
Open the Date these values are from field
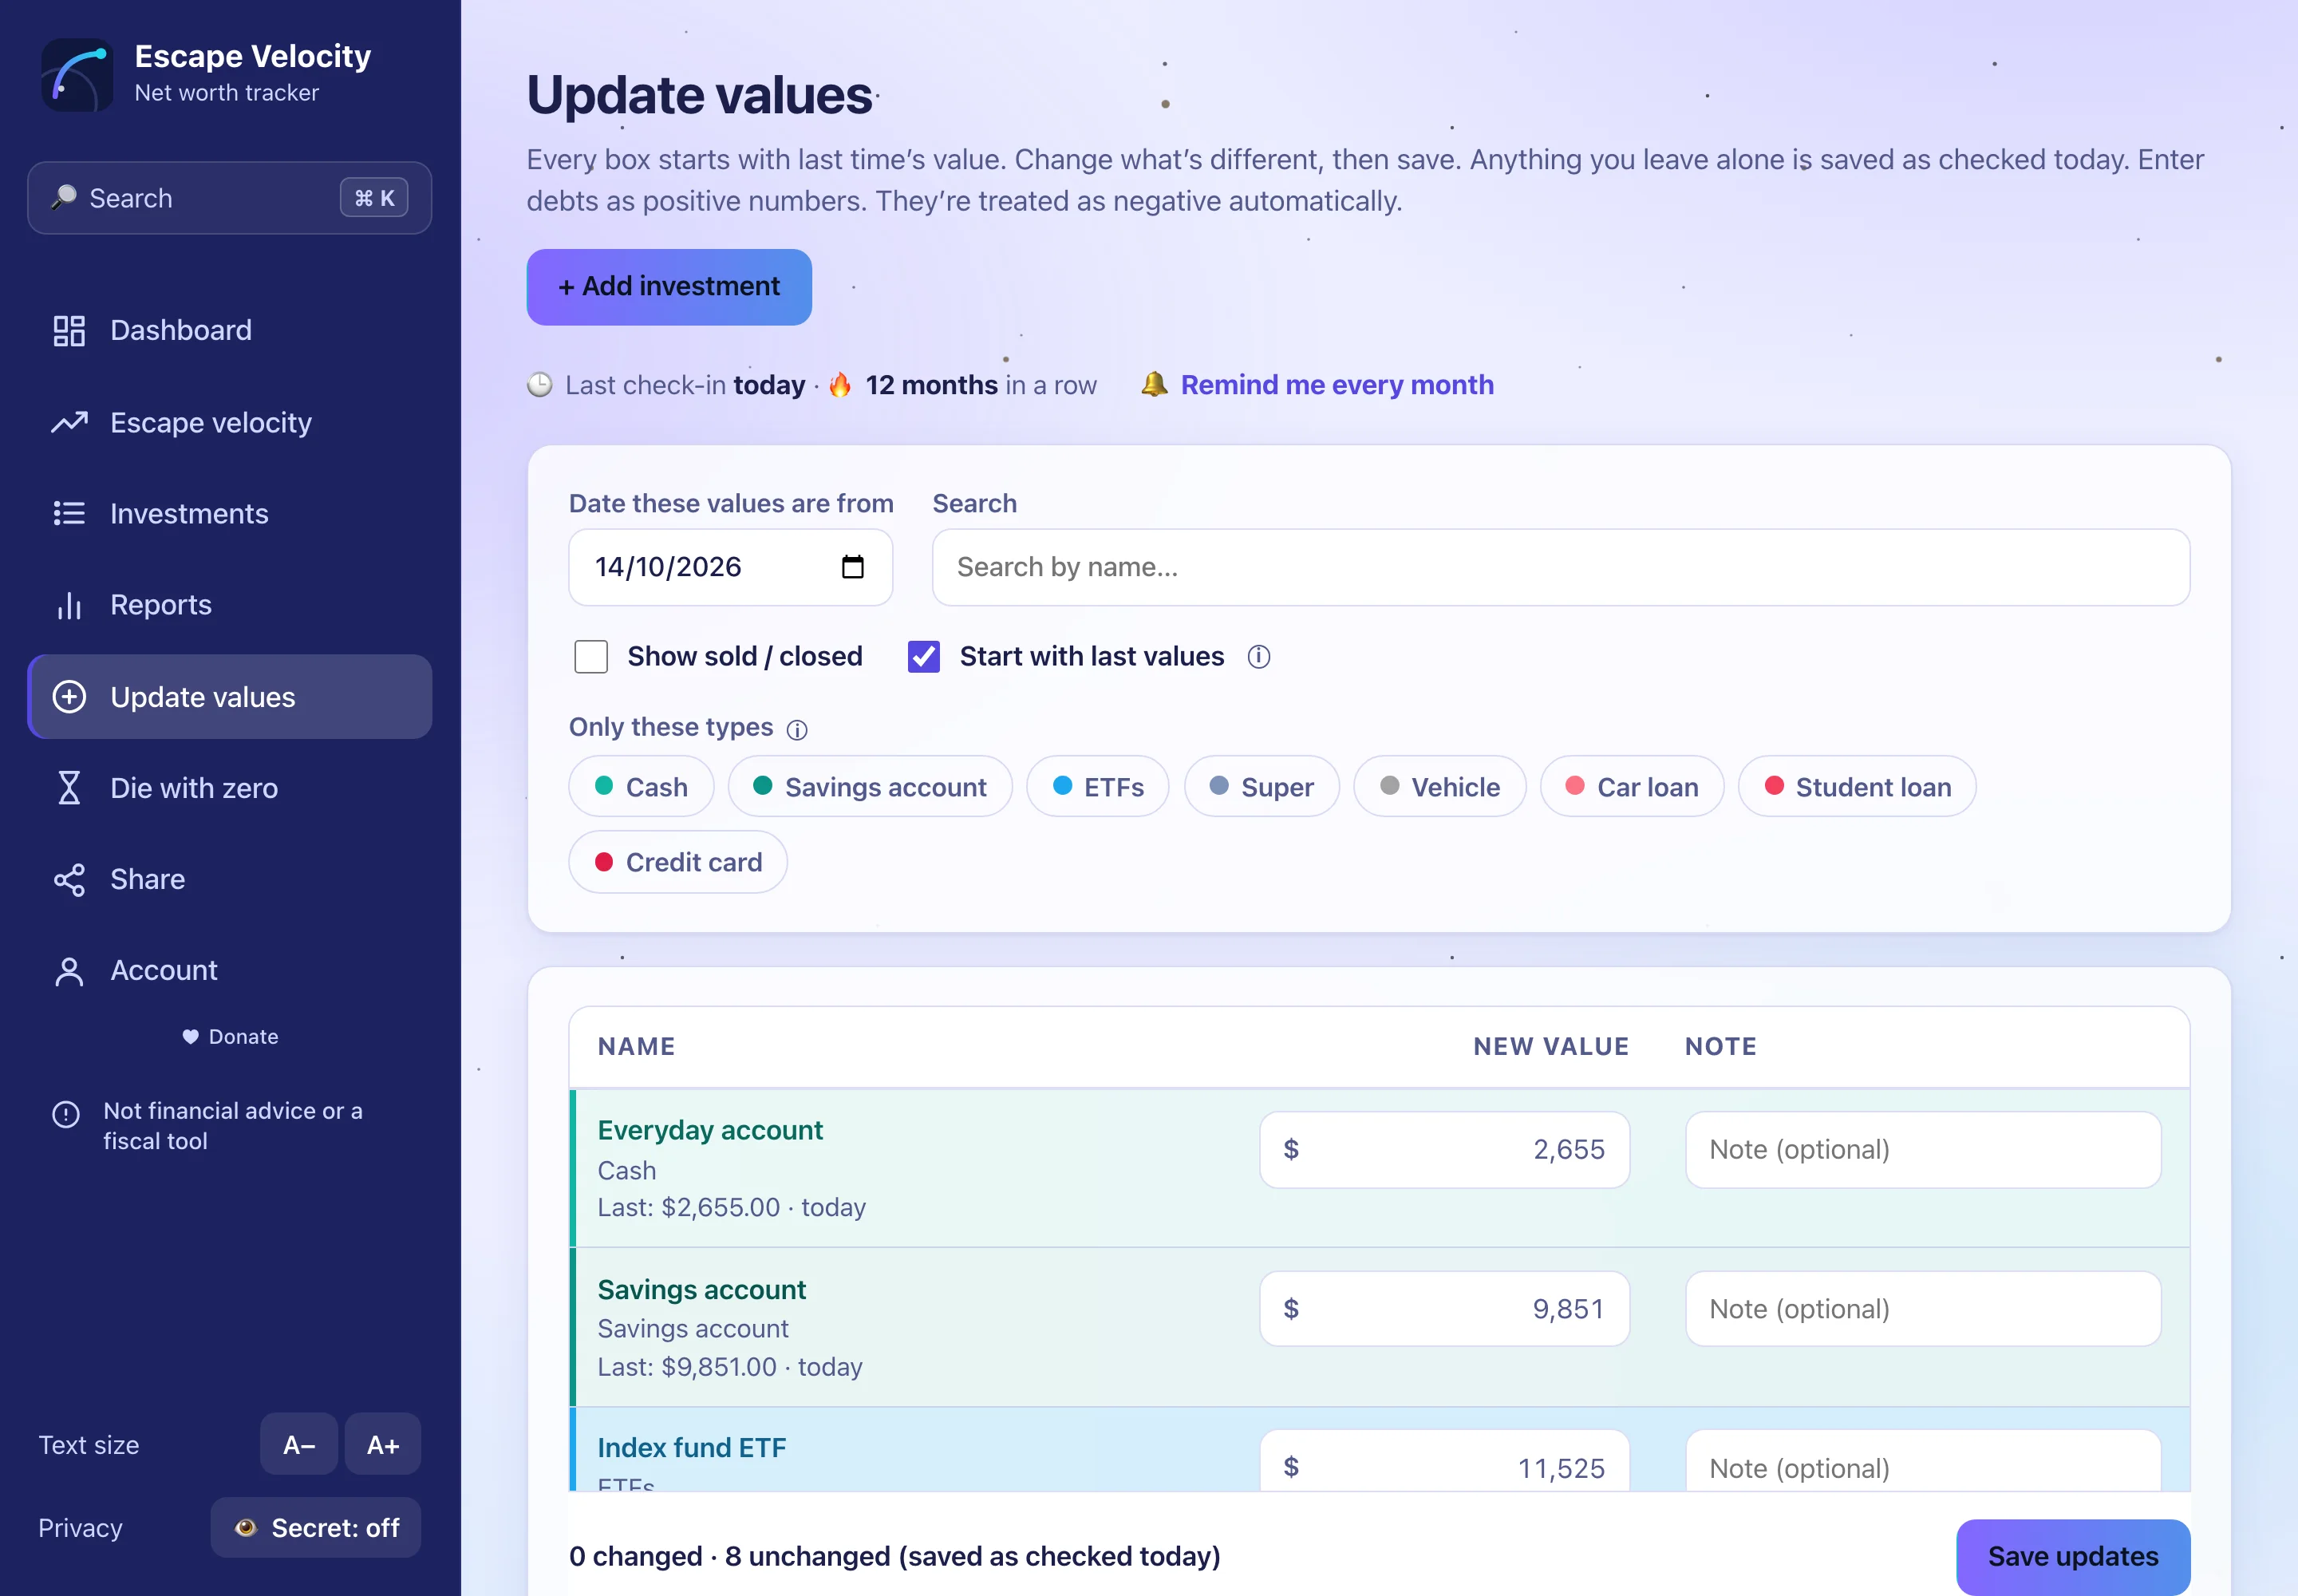(730, 567)
